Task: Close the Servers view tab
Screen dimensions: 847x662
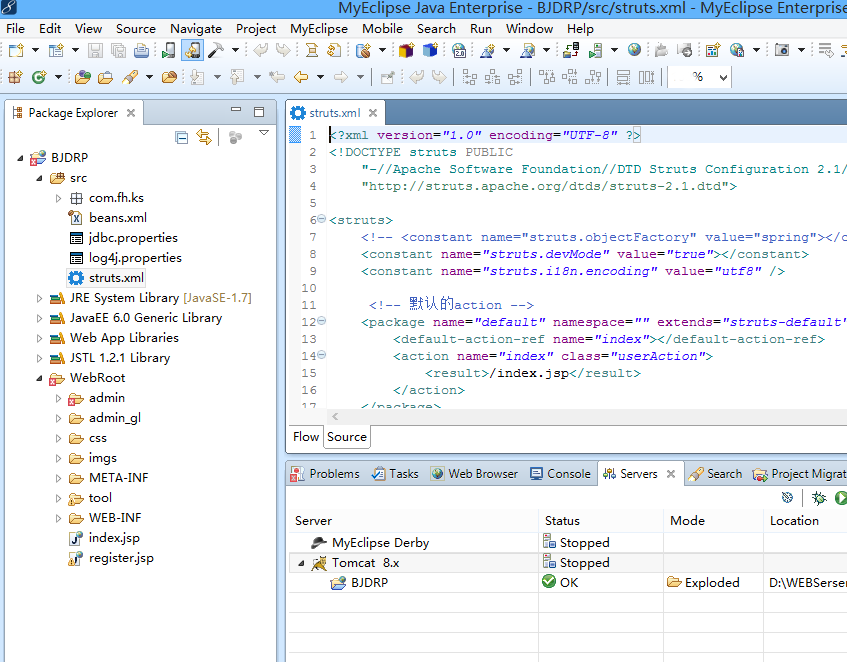Action: tap(671, 474)
